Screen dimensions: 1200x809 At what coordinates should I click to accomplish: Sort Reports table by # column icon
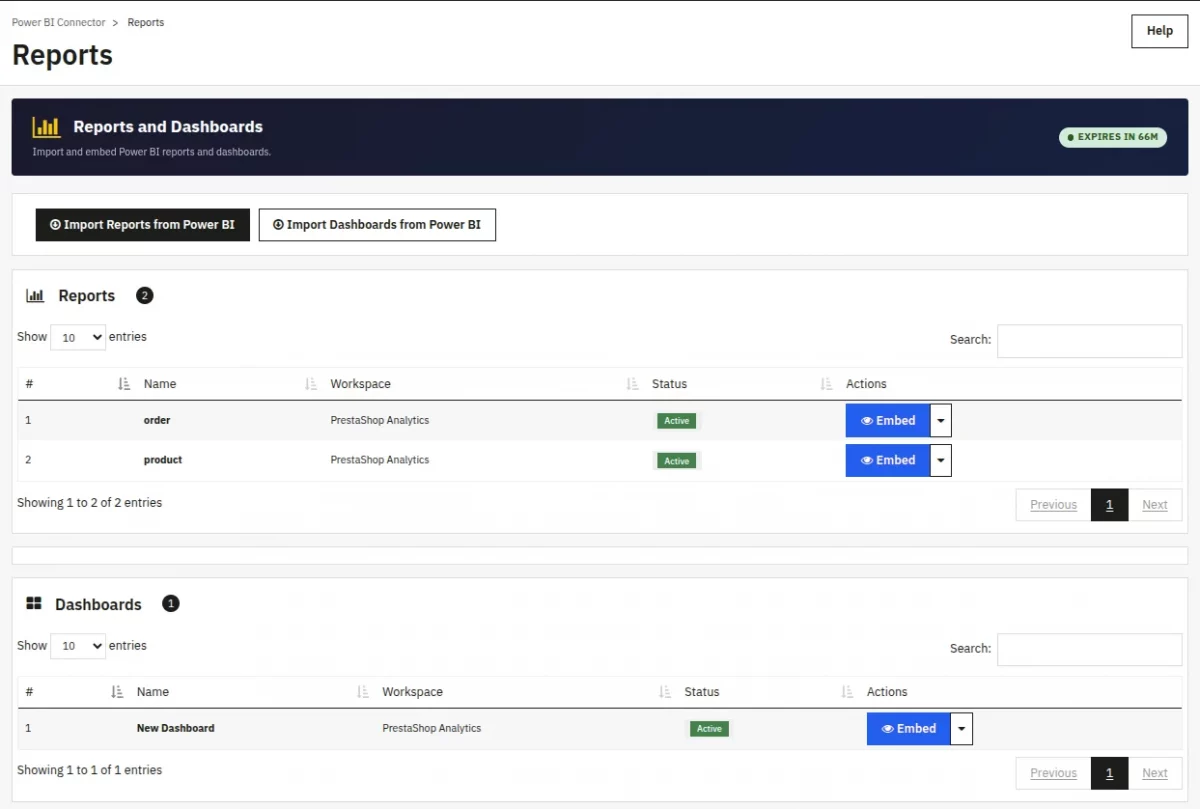124,384
